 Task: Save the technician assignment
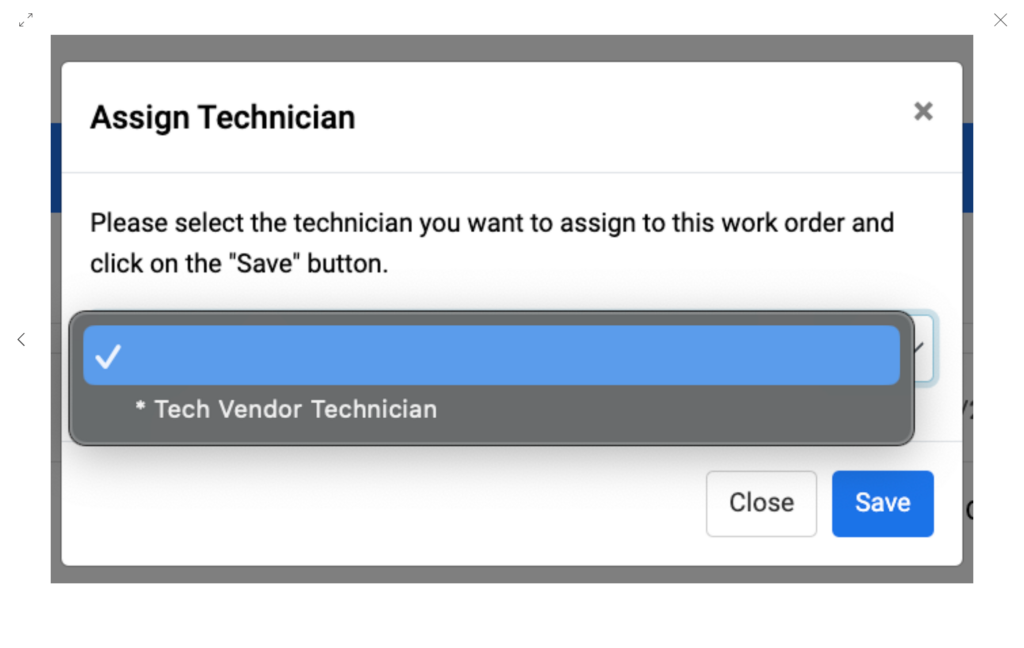pos(882,504)
